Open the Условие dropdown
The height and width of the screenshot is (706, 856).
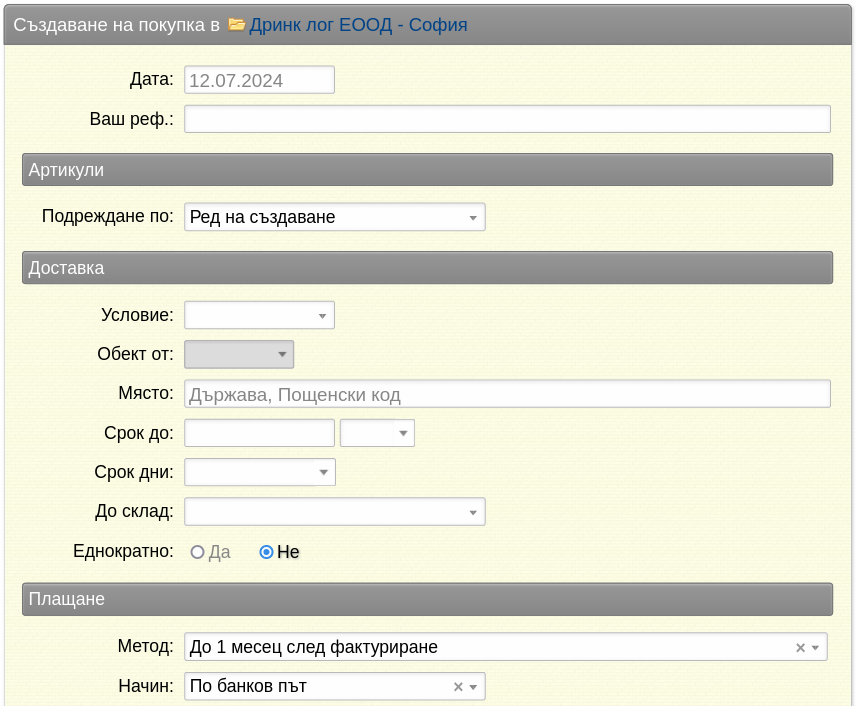click(x=259, y=315)
